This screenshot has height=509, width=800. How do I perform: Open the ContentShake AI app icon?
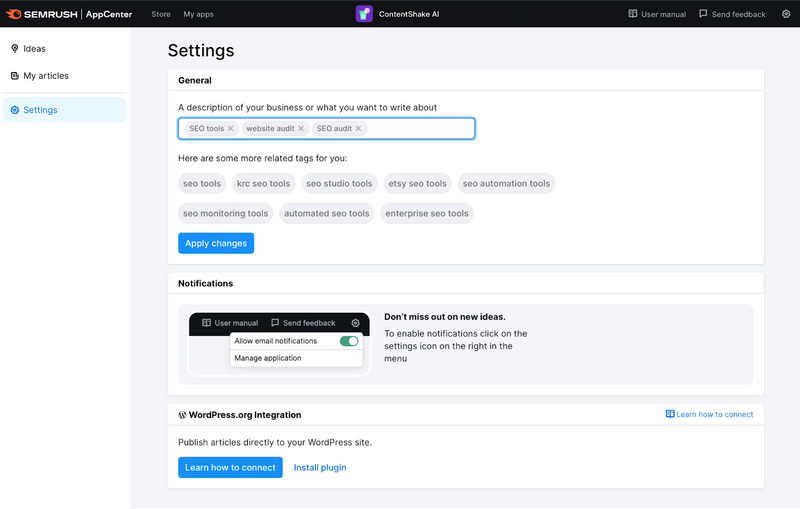tap(364, 14)
